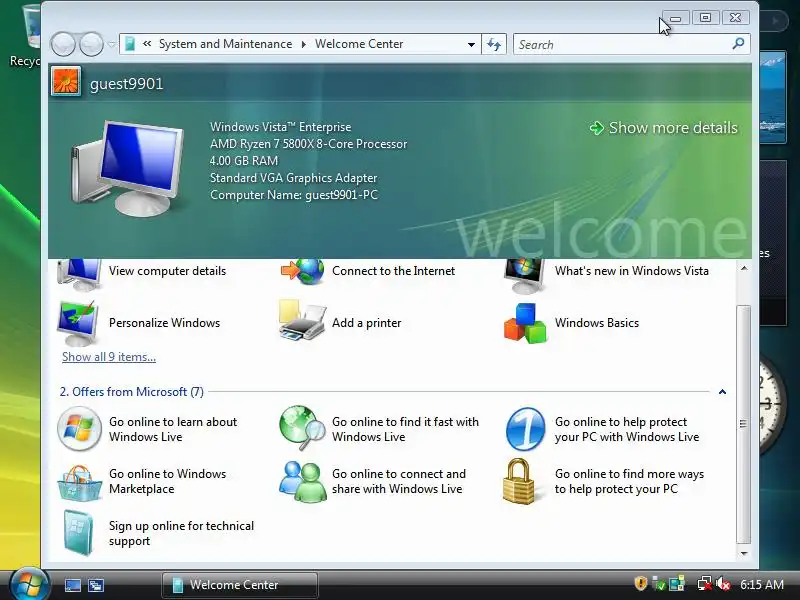
Task: Open the Personalize Windows icon
Action: pos(79,323)
